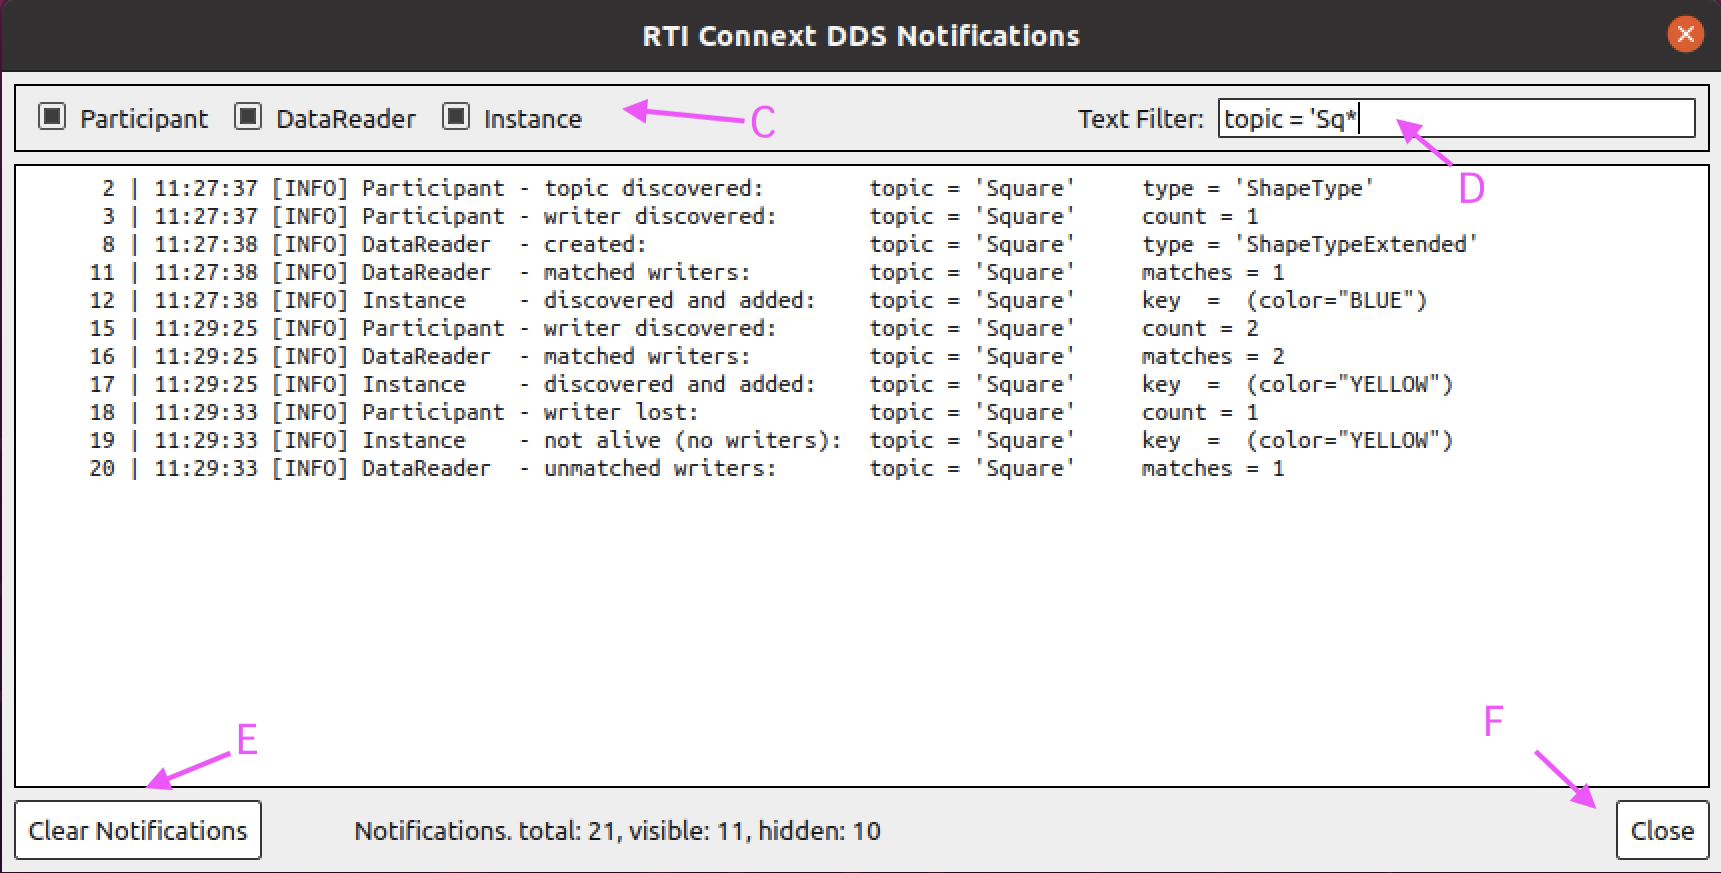Select log row 3 'writer discovered:' count = 1
The image size is (1721, 873).
680,216
